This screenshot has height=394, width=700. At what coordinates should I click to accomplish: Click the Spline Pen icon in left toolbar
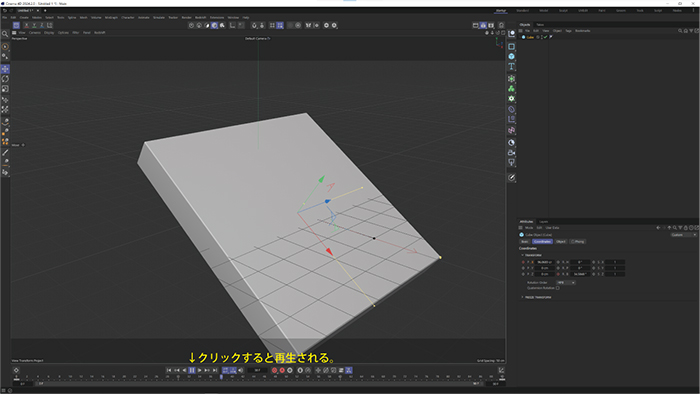click(x=5, y=121)
